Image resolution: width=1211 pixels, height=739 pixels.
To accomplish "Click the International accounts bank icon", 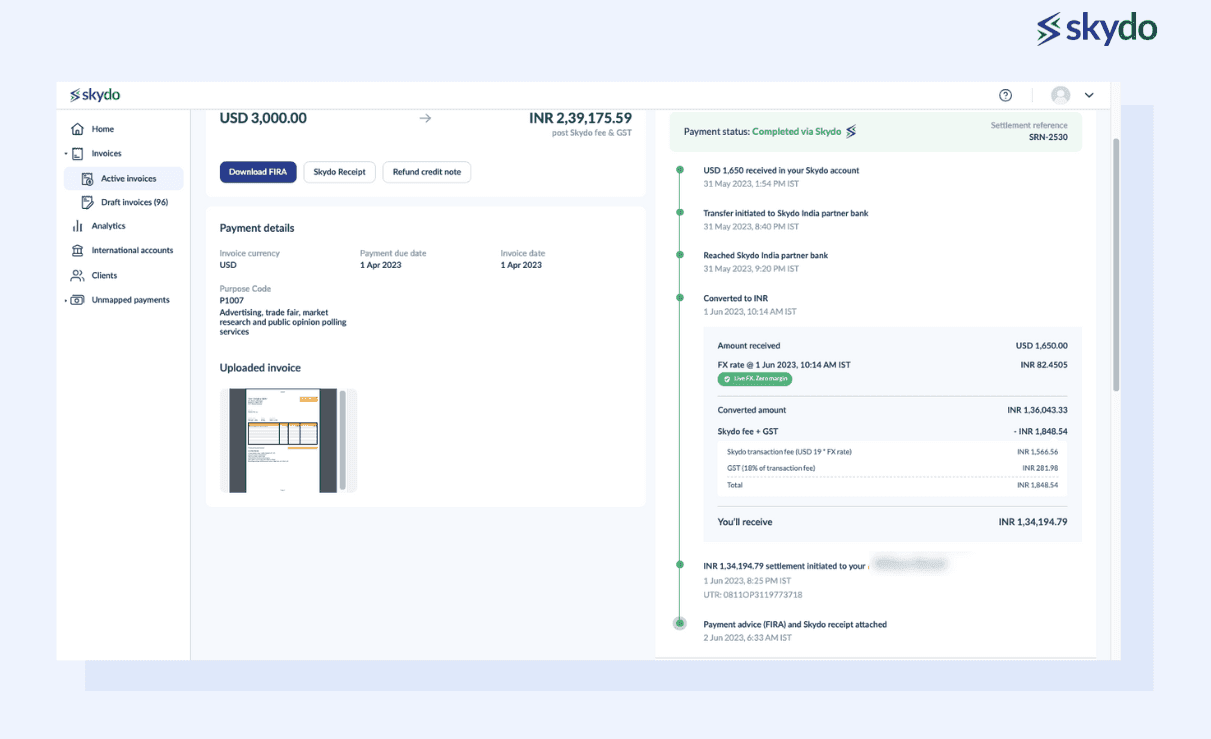I will click(x=77, y=250).
